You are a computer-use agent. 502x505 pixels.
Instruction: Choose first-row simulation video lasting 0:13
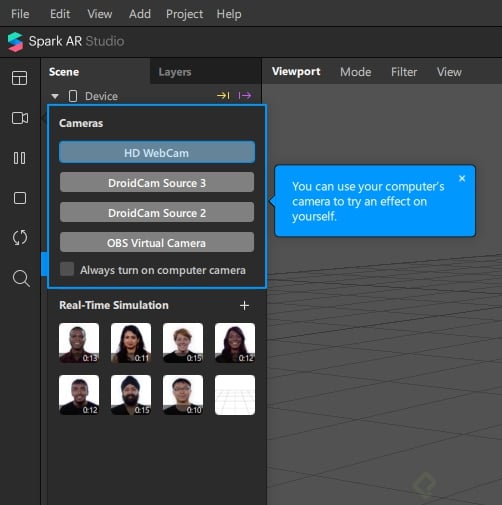click(x=79, y=343)
